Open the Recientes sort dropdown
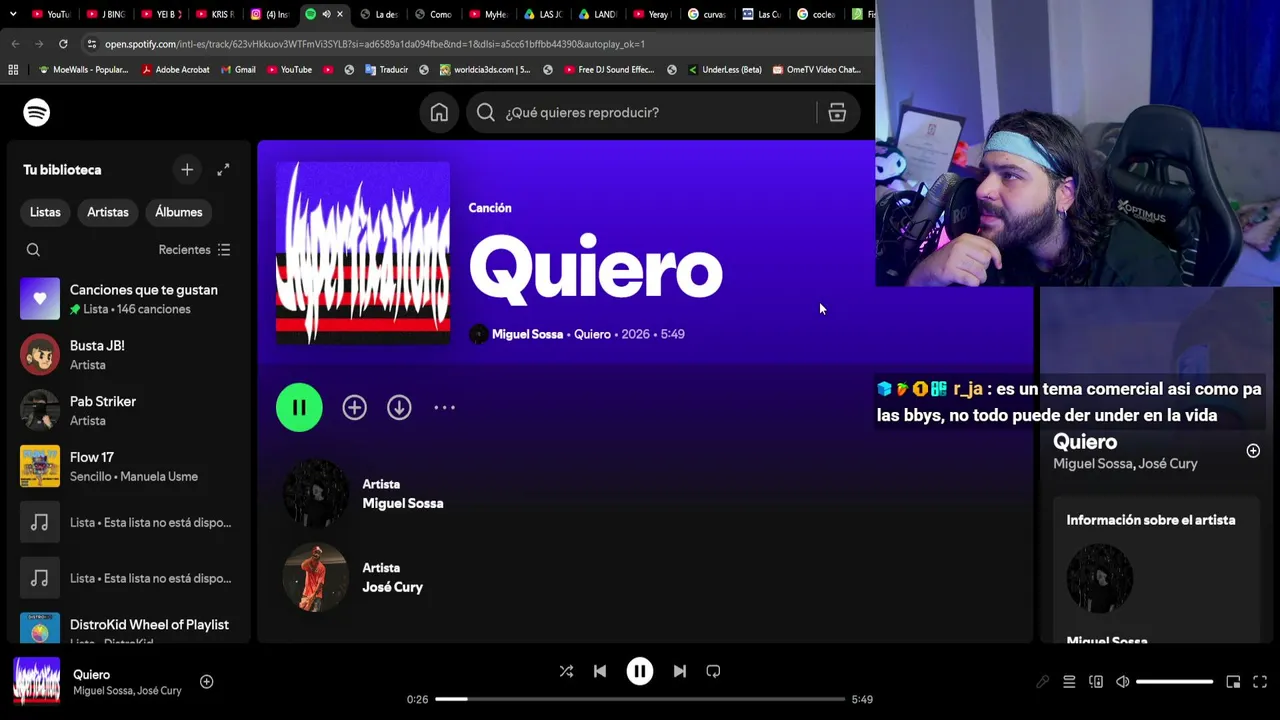 (x=195, y=250)
